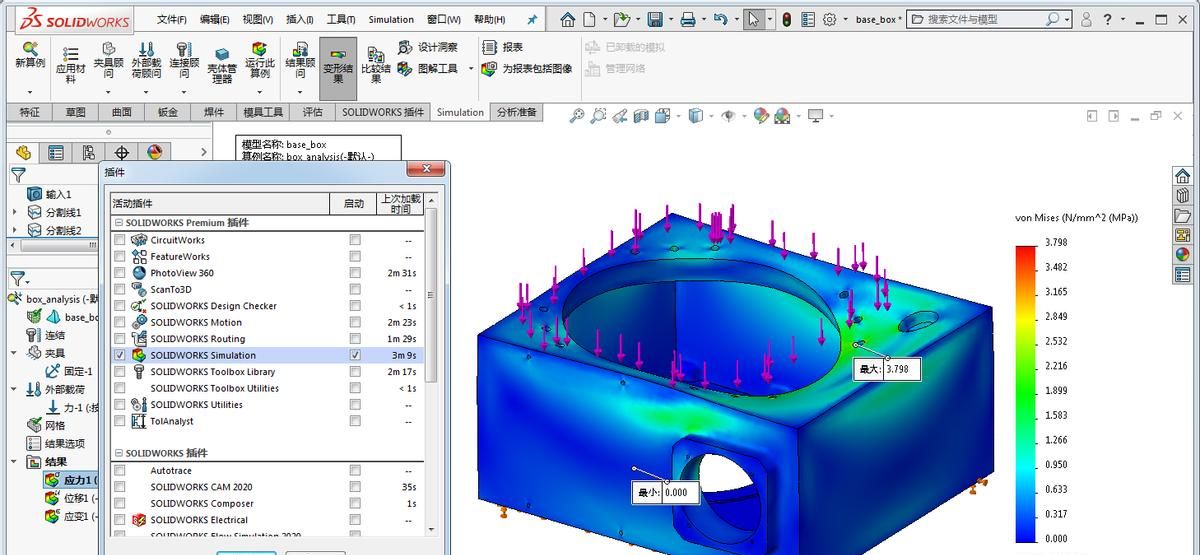
Task: Click the 报表 (Report) icon
Action: (x=503, y=47)
